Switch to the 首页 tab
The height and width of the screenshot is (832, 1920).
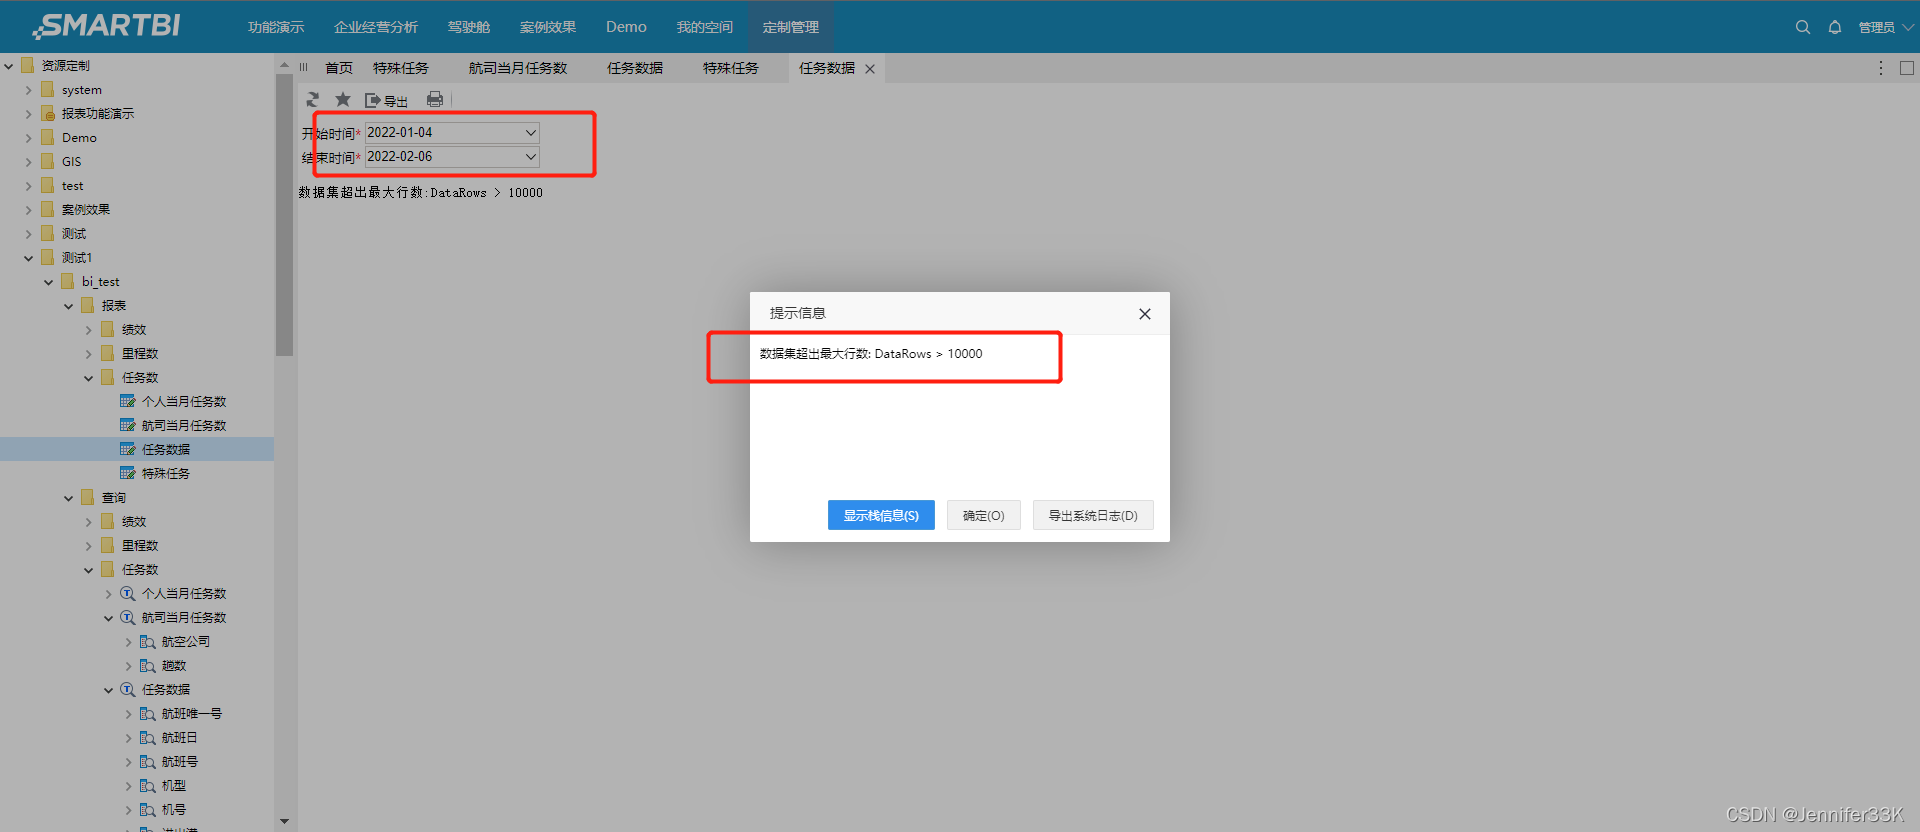pyautogui.click(x=339, y=68)
